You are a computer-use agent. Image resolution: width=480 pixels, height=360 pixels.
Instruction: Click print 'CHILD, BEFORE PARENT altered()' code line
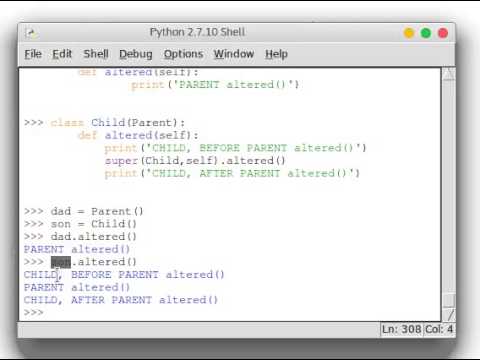click(x=235, y=148)
